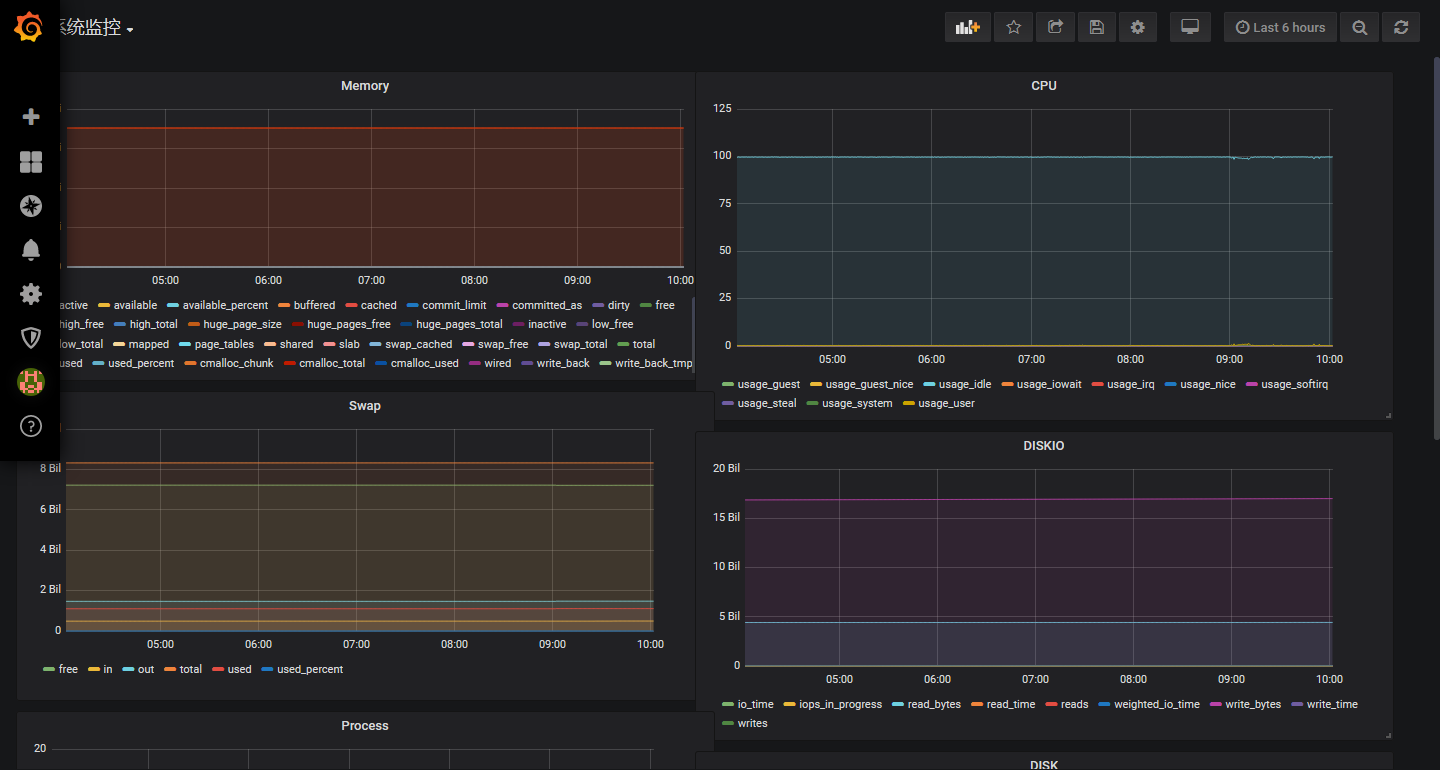The width and height of the screenshot is (1440, 770).
Task: Open the Share dashboard icon
Action: click(x=1055, y=27)
